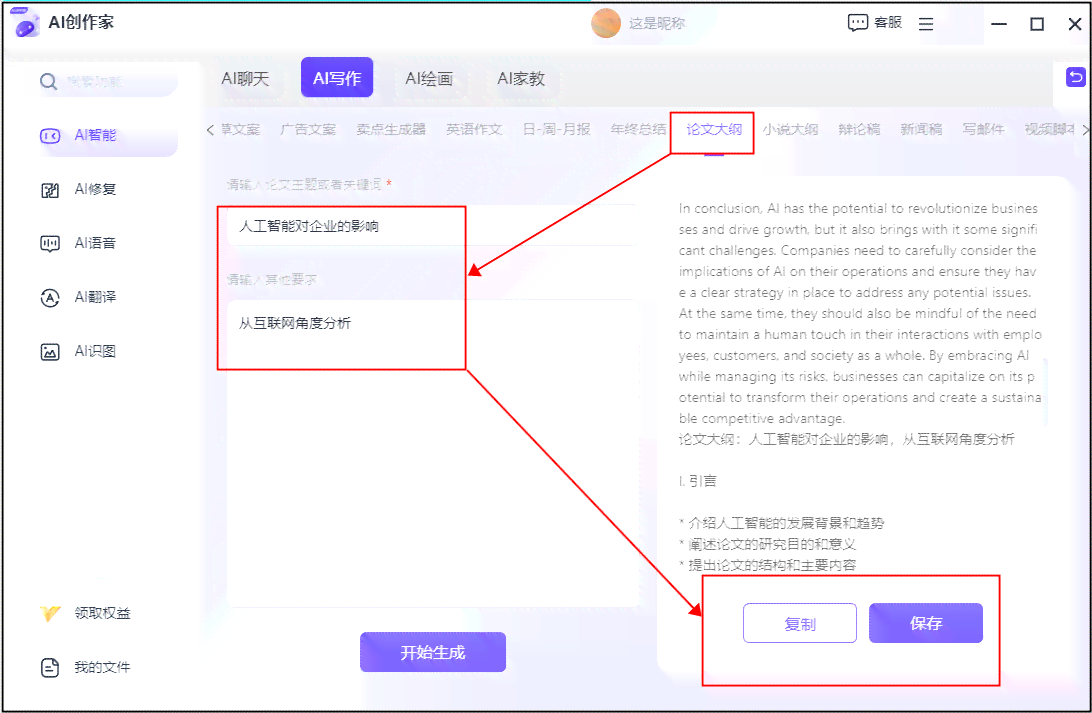This screenshot has width=1092, height=713.
Task: Minimize the AI创作家 window
Action: click(999, 24)
